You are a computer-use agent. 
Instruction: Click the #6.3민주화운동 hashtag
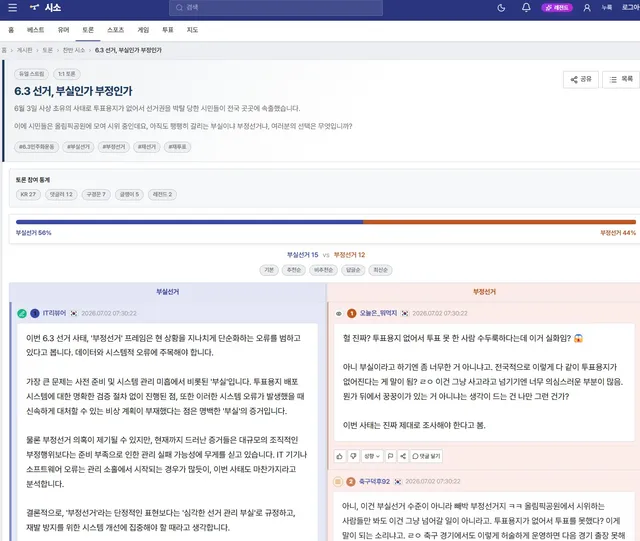coord(36,147)
